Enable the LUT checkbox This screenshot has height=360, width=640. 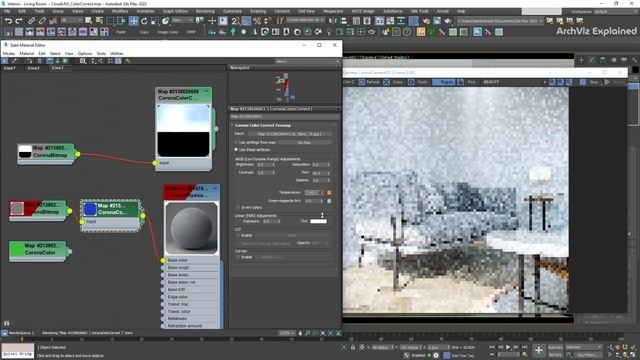click(238, 236)
